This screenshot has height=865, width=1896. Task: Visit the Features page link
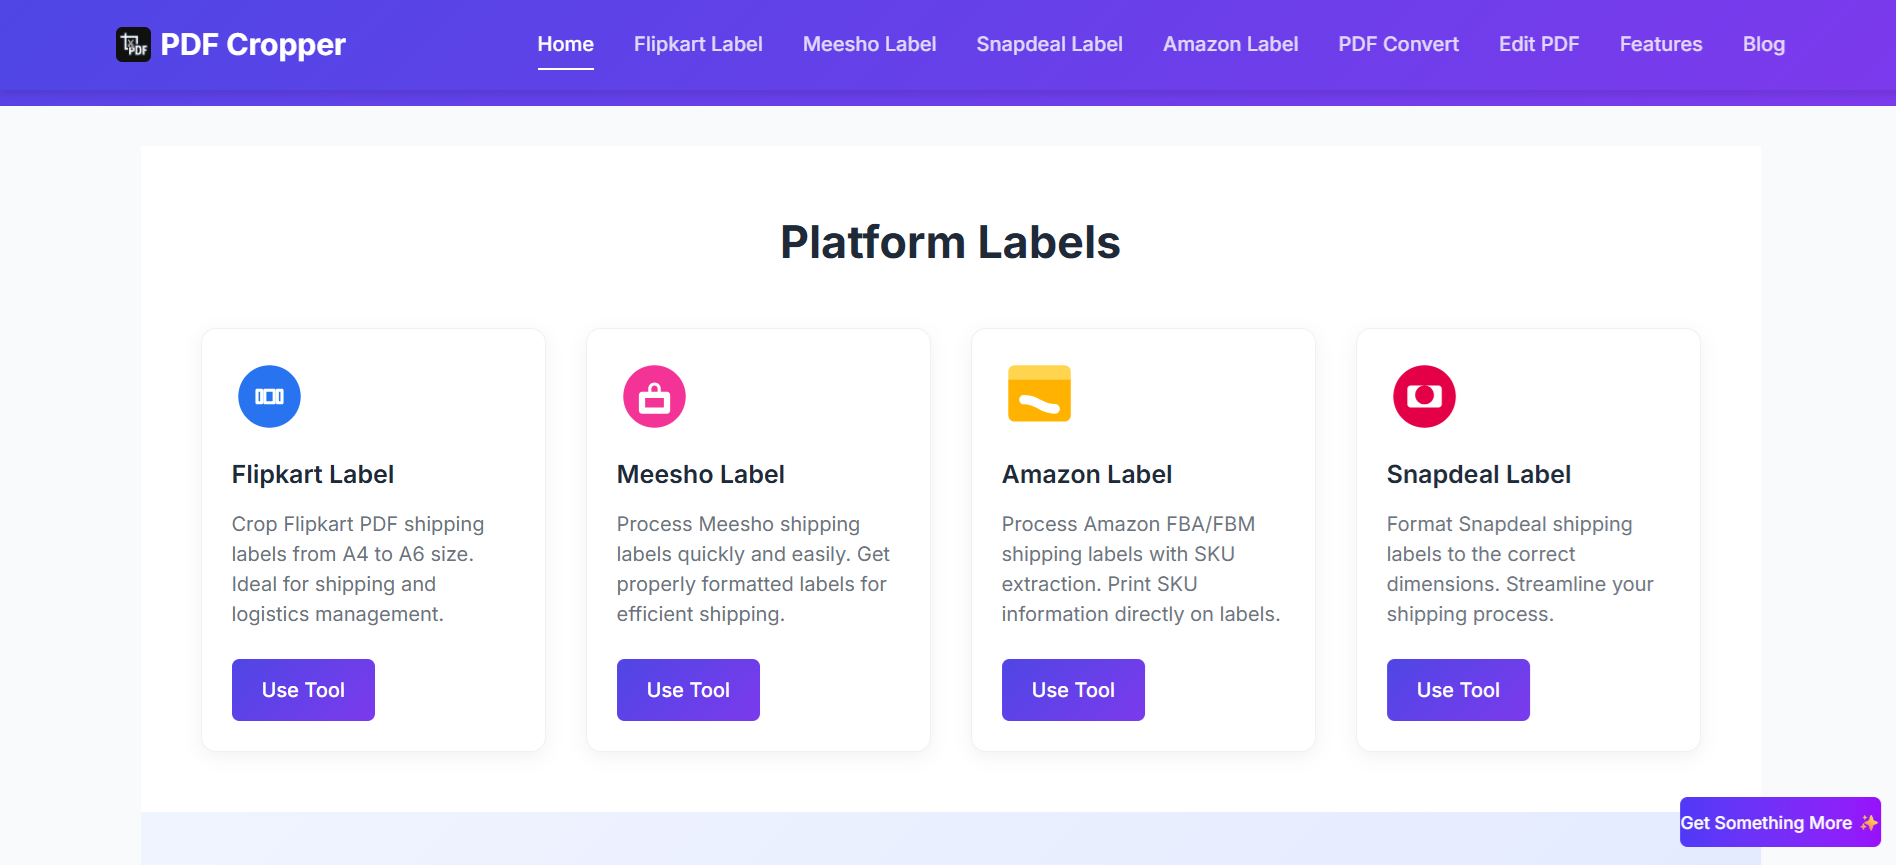point(1661,44)
